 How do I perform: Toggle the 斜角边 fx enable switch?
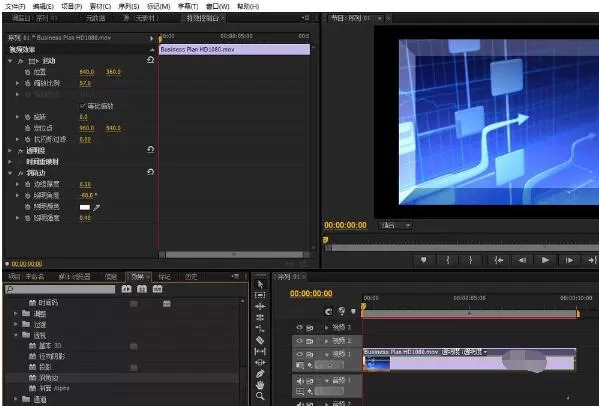pos(21,173)
